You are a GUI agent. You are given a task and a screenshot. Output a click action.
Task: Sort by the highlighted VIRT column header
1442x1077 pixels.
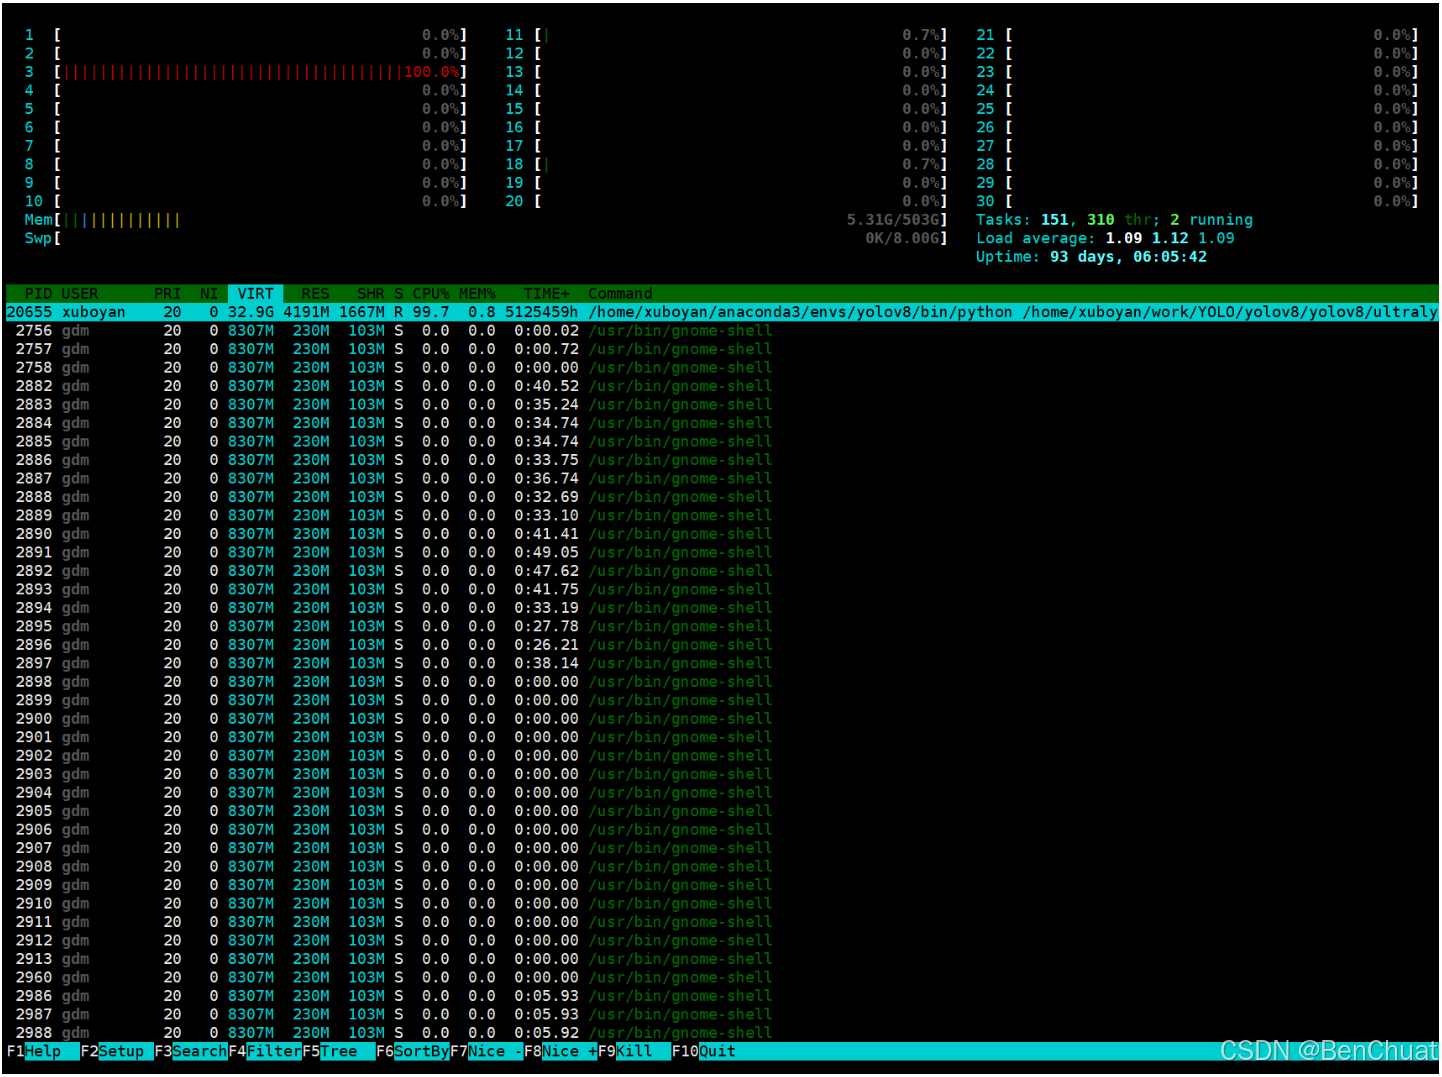[255, 293]
